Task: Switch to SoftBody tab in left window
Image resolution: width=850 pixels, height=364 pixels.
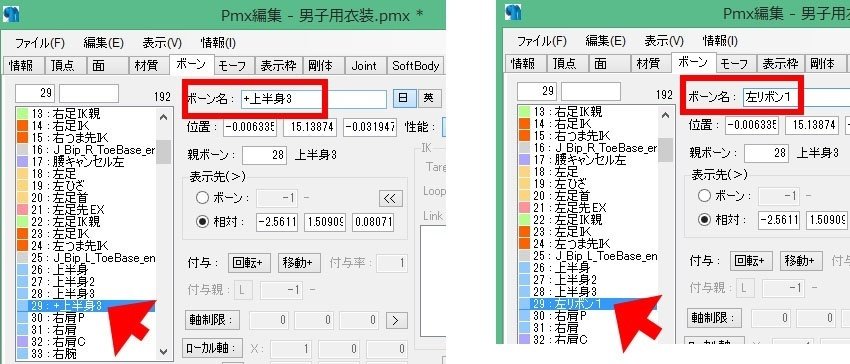Action: coord(415,66)
